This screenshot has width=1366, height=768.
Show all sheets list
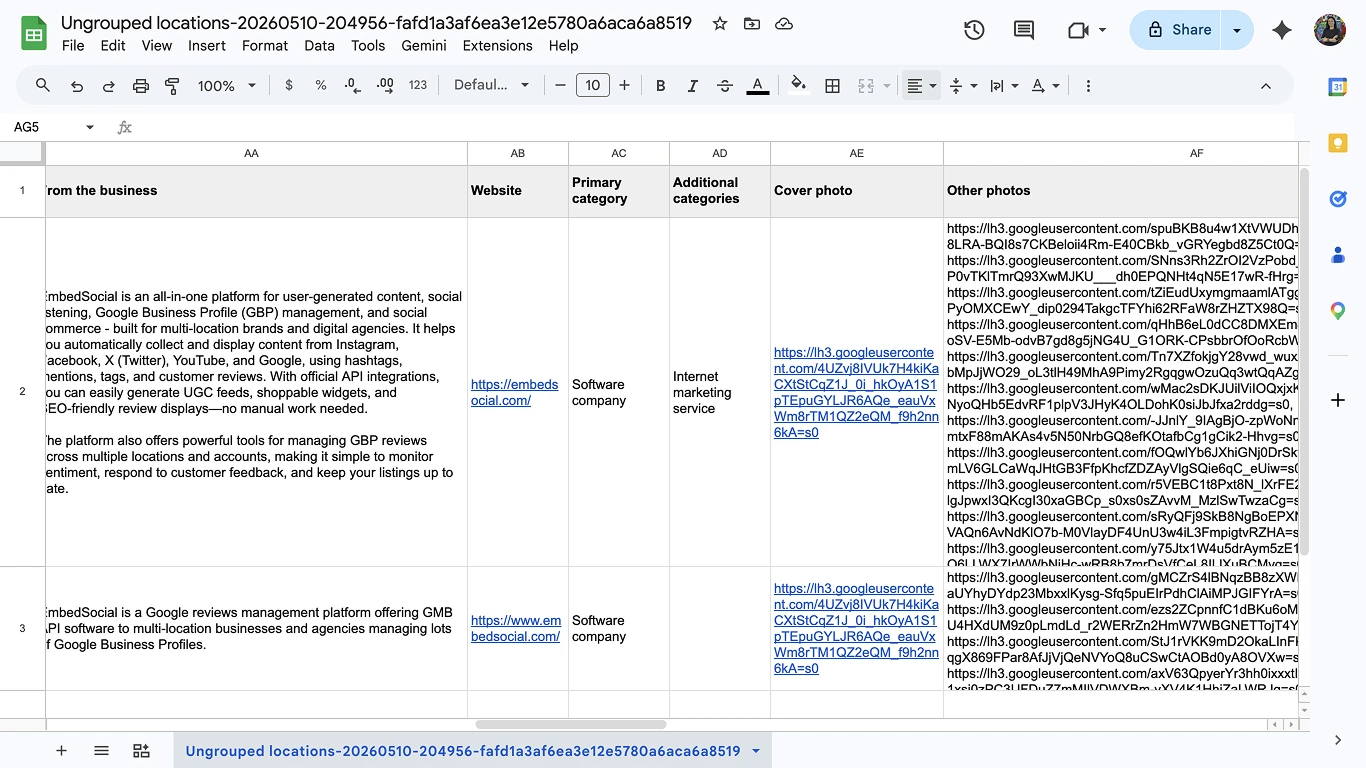(101, 751)
